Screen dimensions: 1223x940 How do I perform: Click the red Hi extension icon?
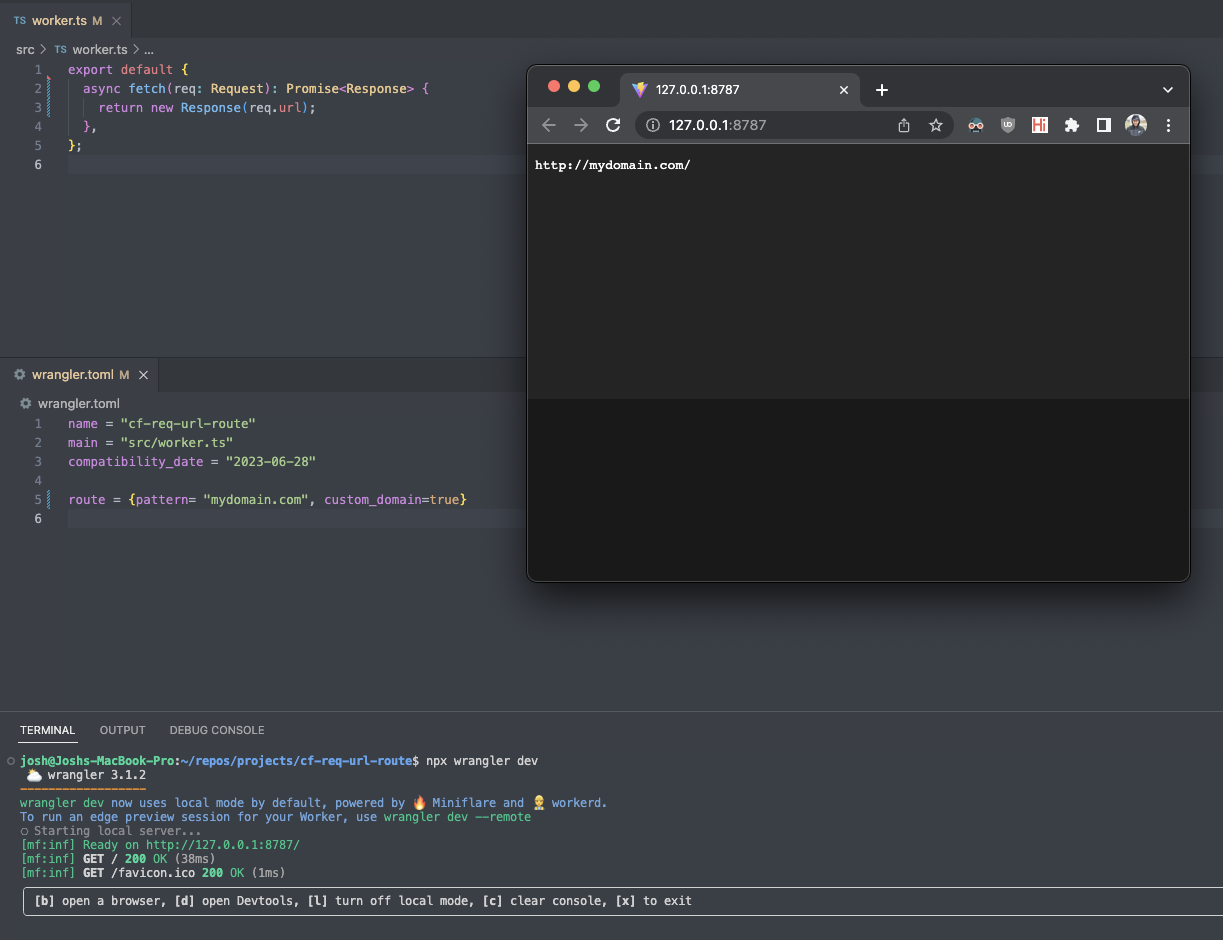[x=1040, y=125]
